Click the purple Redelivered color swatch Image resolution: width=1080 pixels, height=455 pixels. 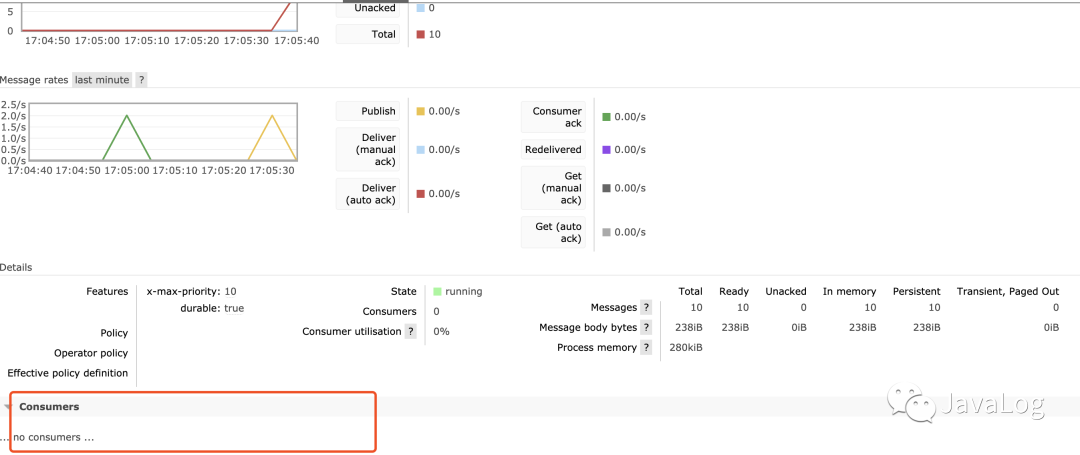[x=607, y=150]
